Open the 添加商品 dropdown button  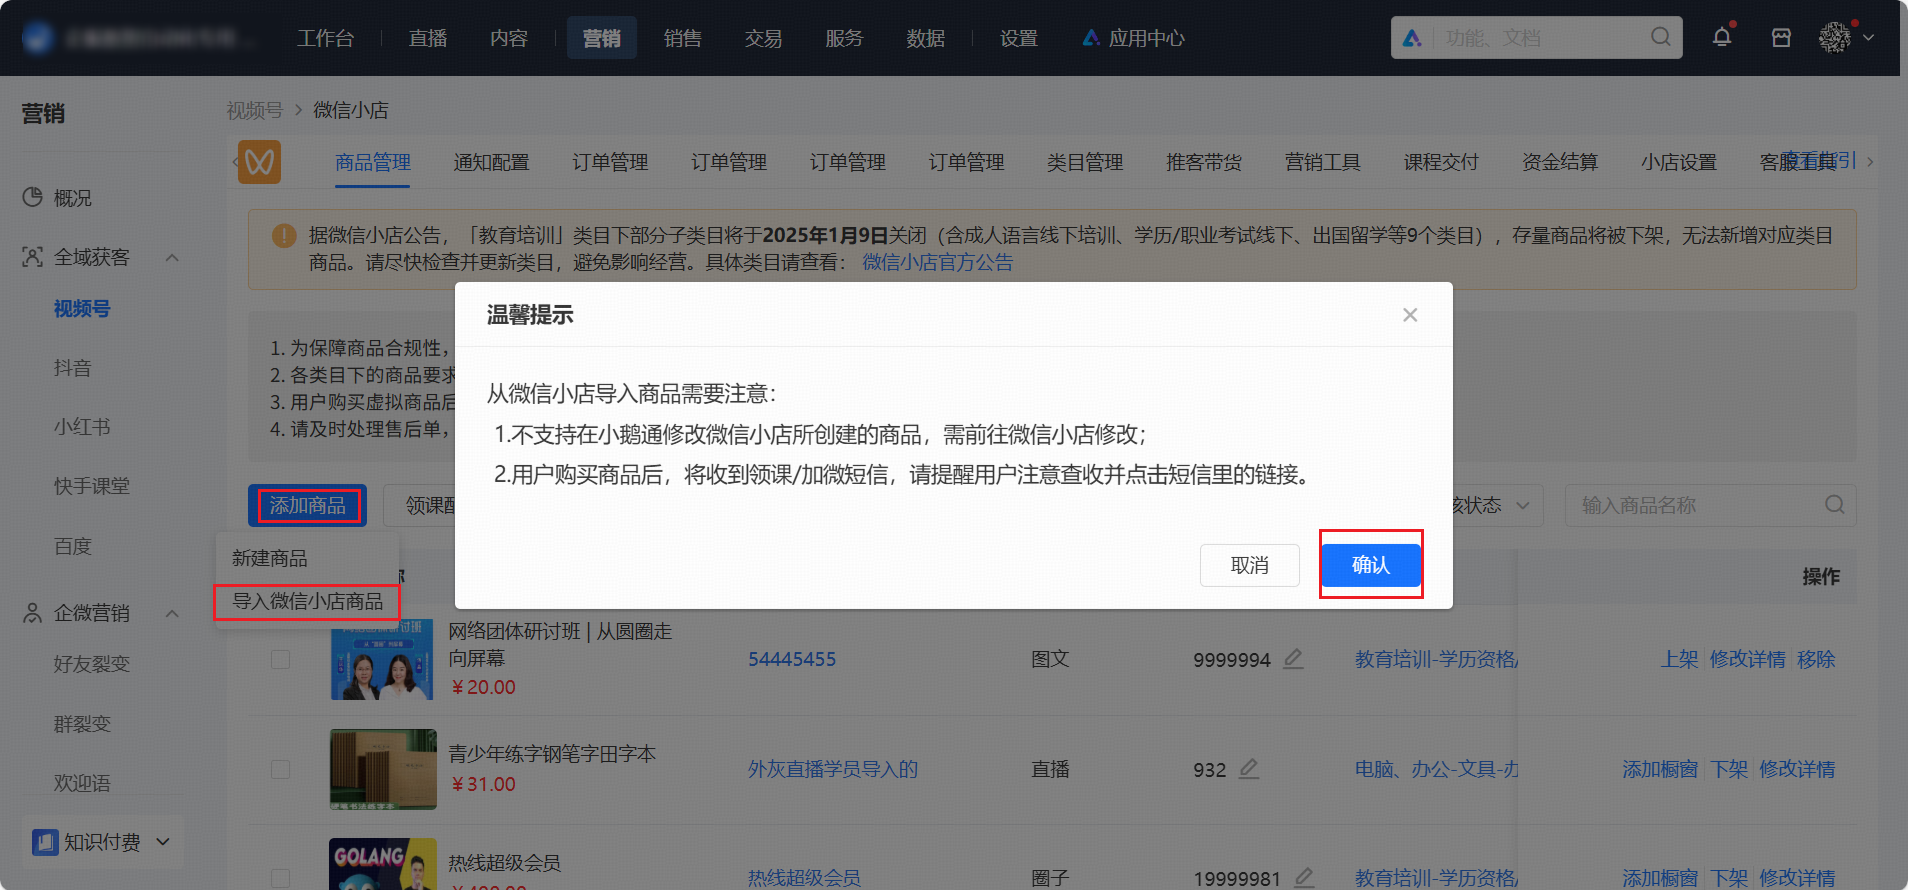307,505
